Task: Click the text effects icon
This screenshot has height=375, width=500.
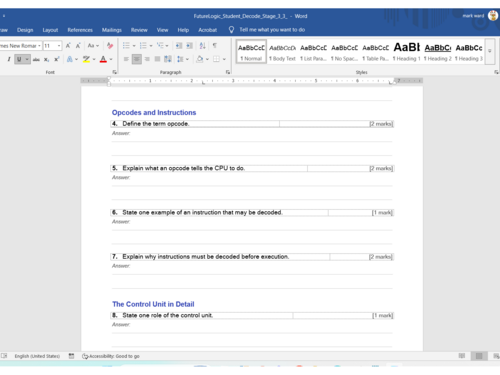Action: point(70,59)
